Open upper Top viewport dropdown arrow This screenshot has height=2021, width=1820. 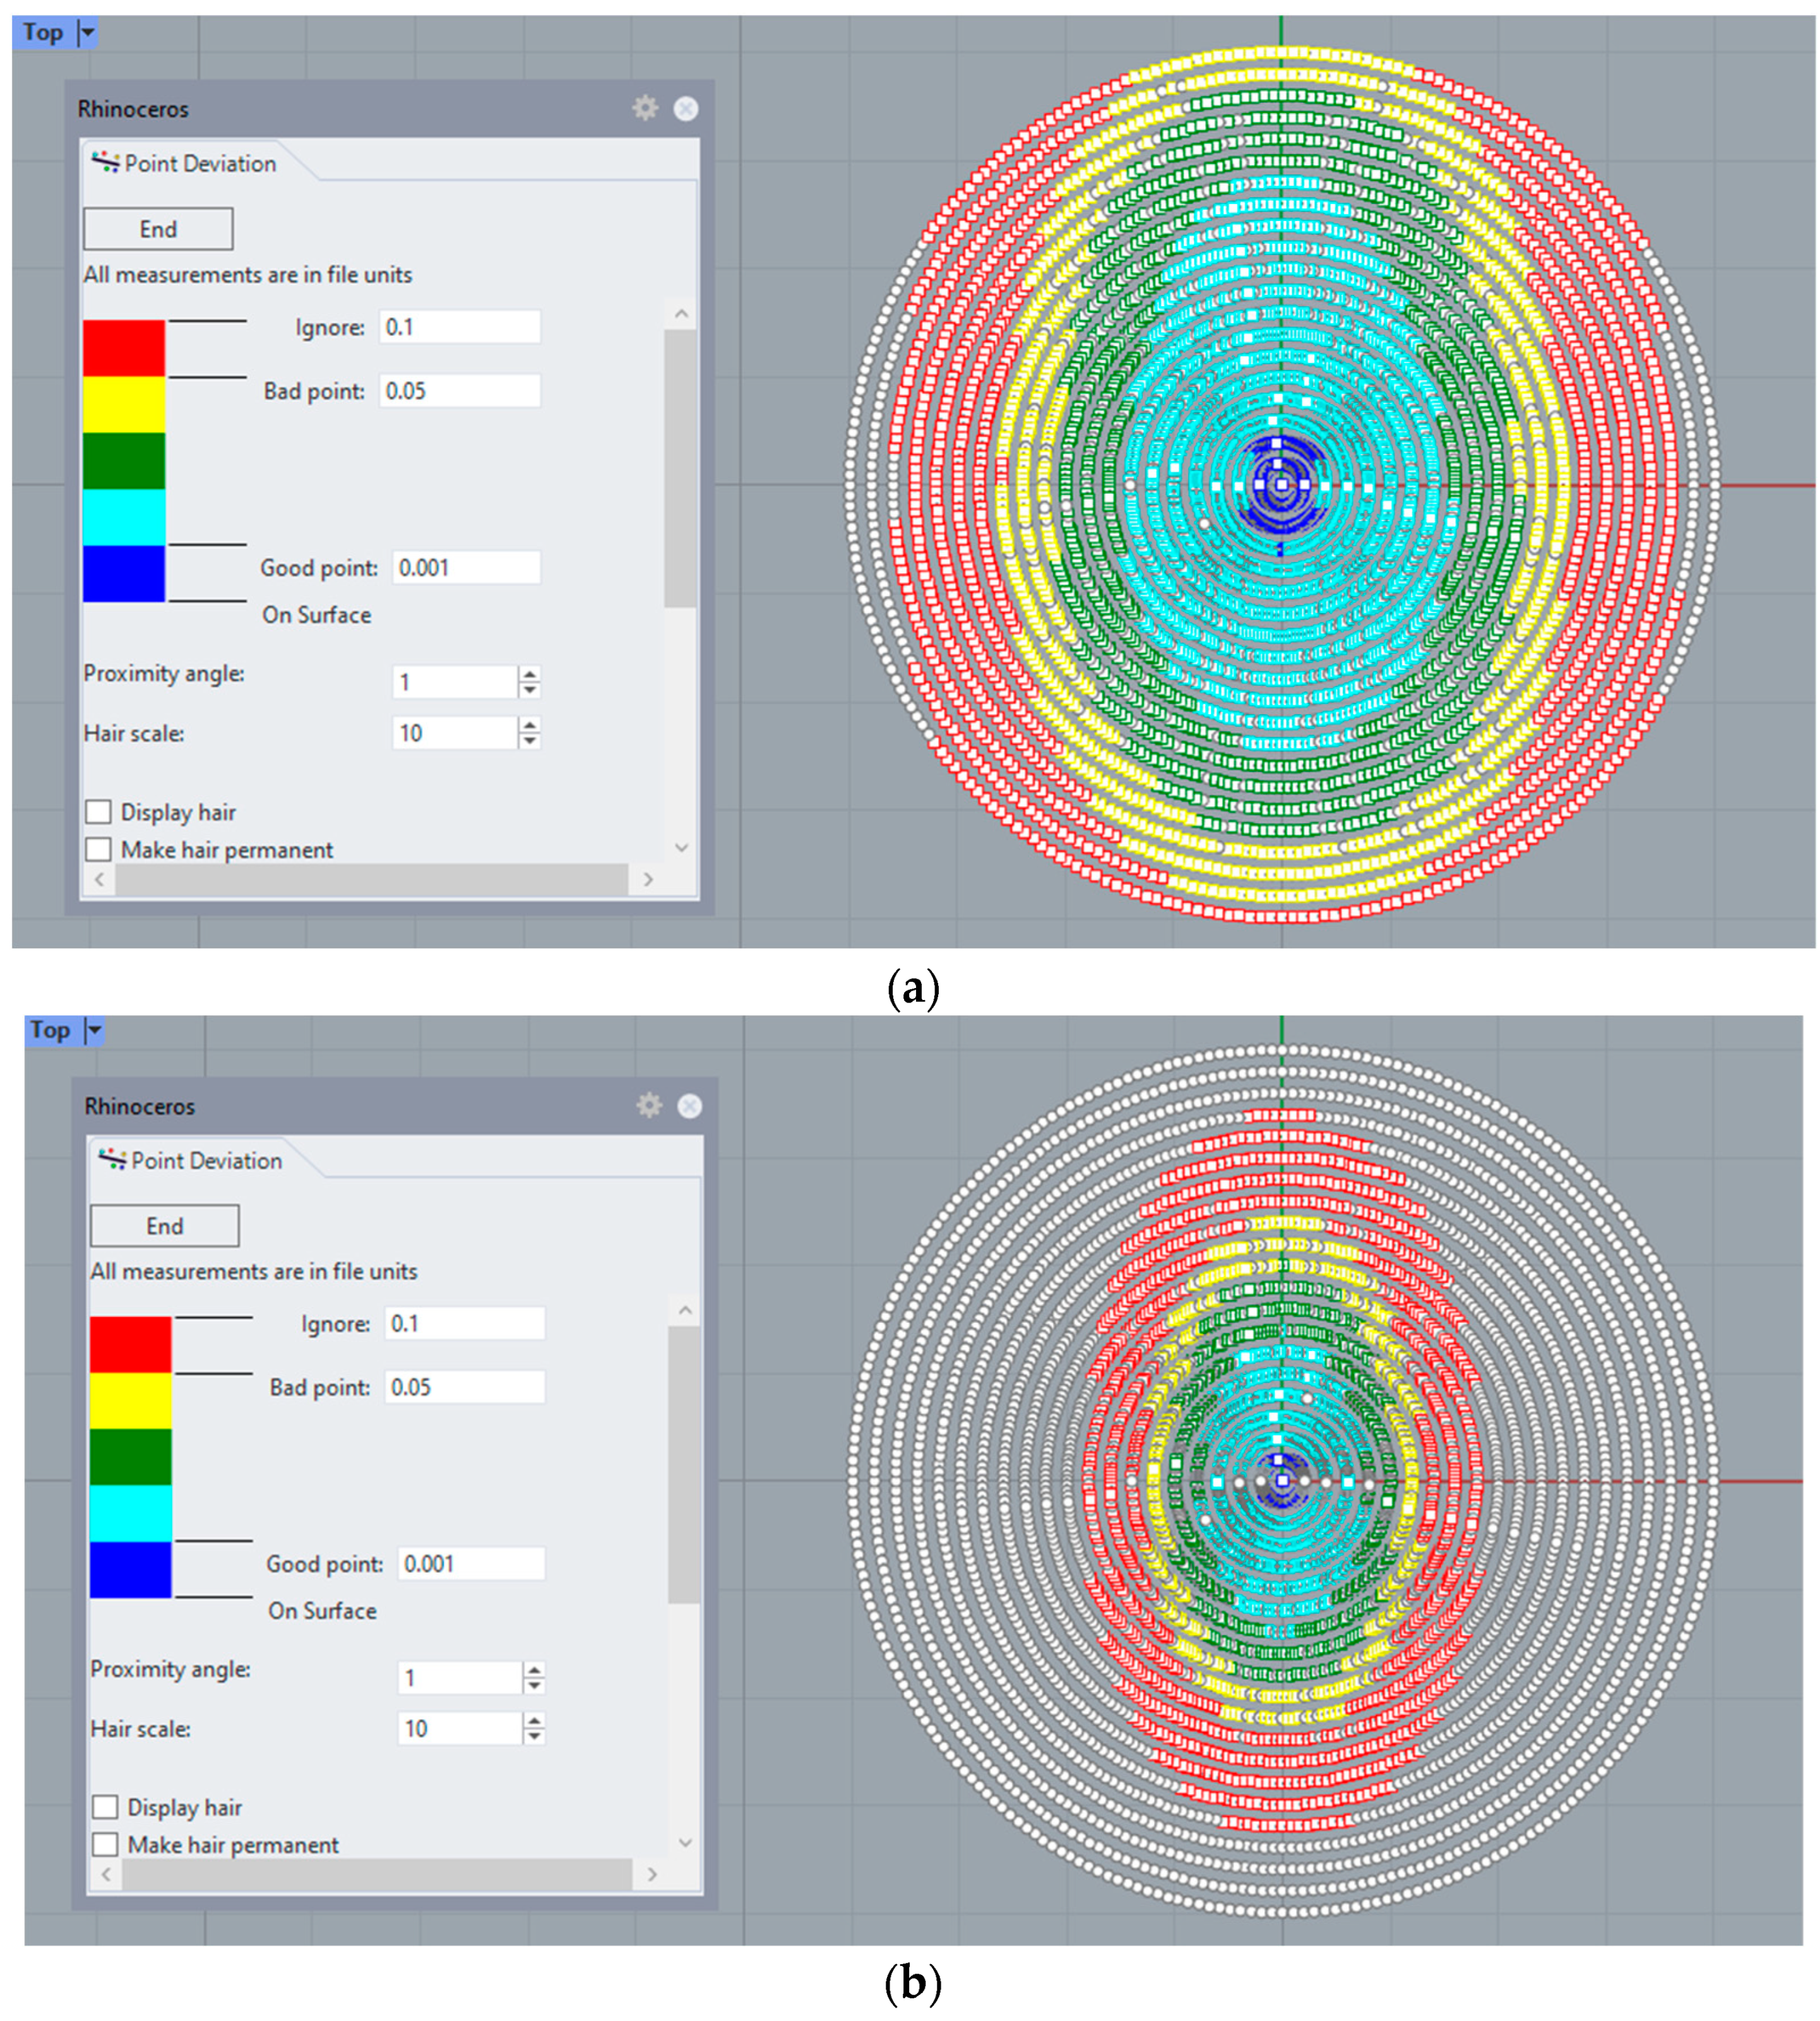click(88, 33)
